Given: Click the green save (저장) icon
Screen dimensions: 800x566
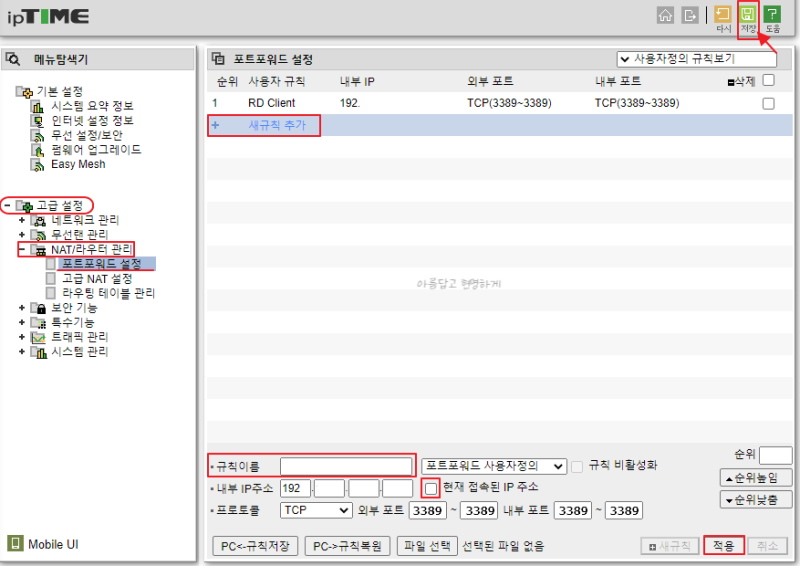Looking at the screenshot, I should click(748, 14).
